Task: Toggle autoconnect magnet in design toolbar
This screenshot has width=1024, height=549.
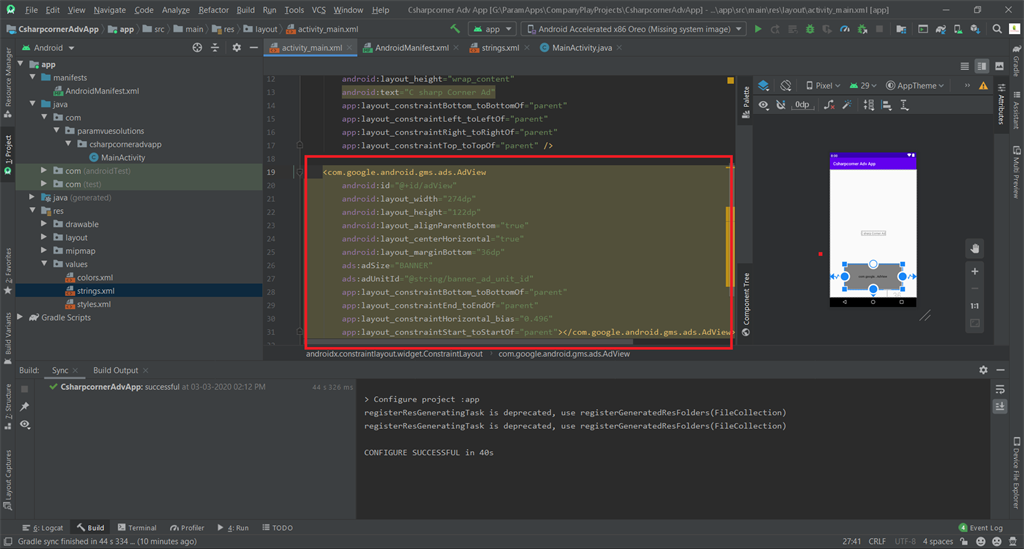Action: [x=781, y=105]
